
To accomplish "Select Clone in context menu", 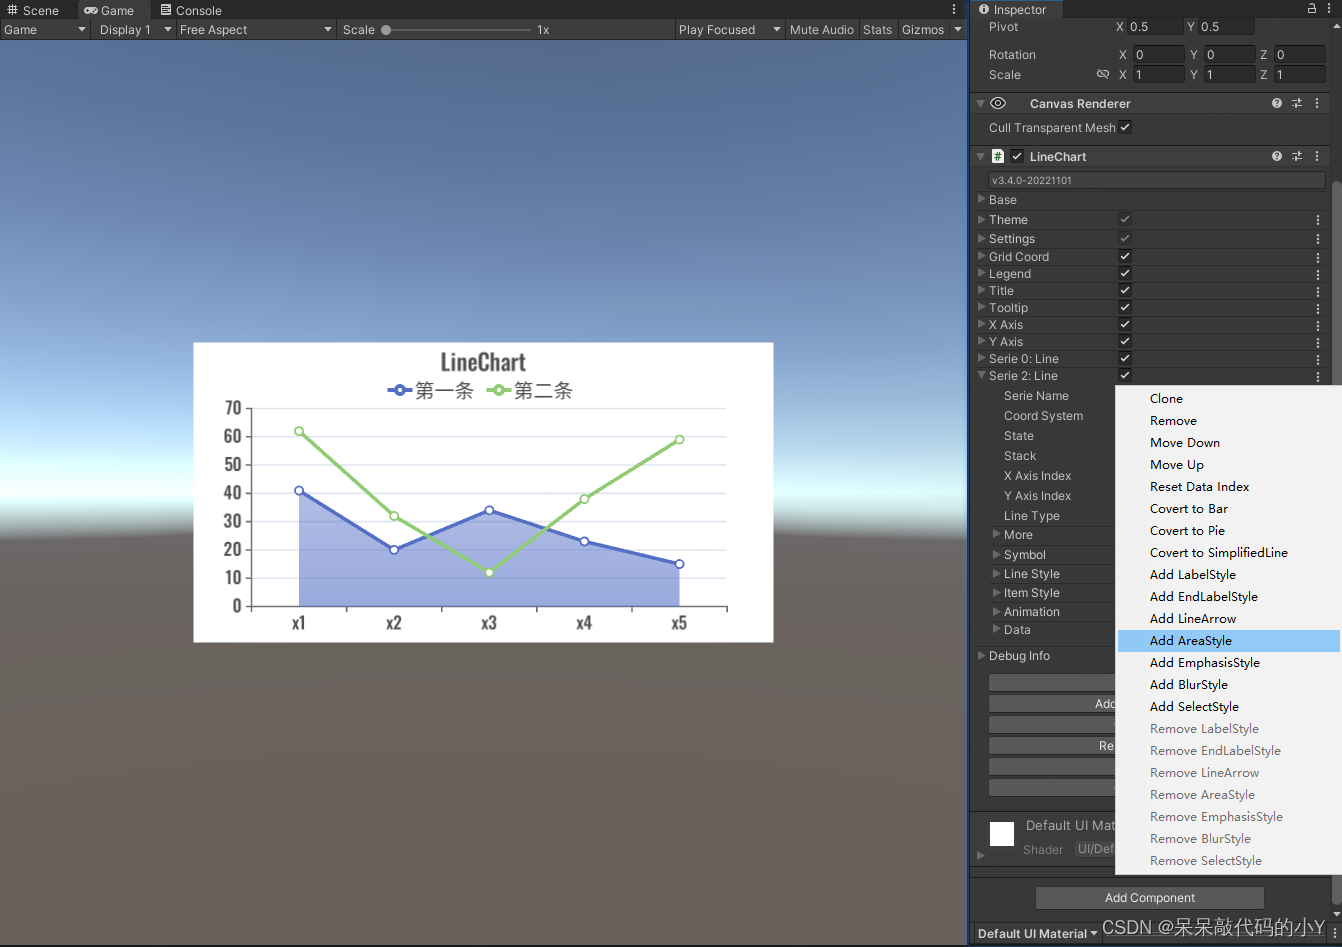I will (x=1228, y=399).
